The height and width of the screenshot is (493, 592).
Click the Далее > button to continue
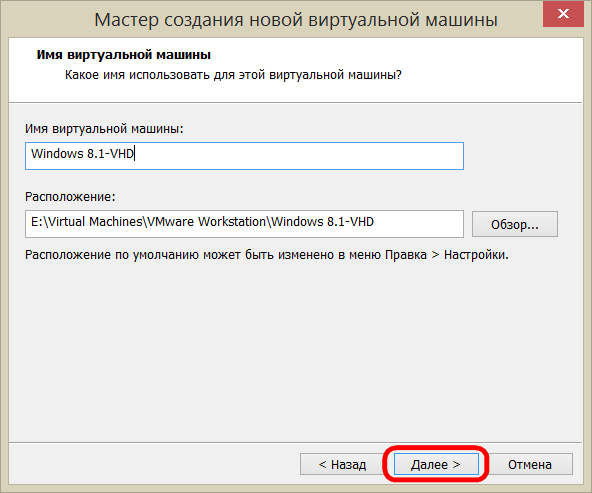[x=436, y=464]
